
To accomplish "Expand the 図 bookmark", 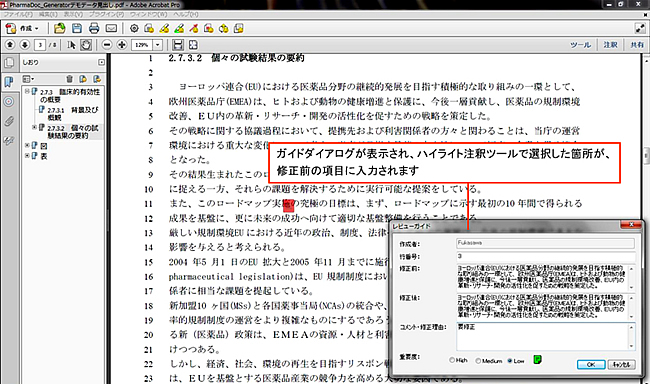I will (27, 146).
